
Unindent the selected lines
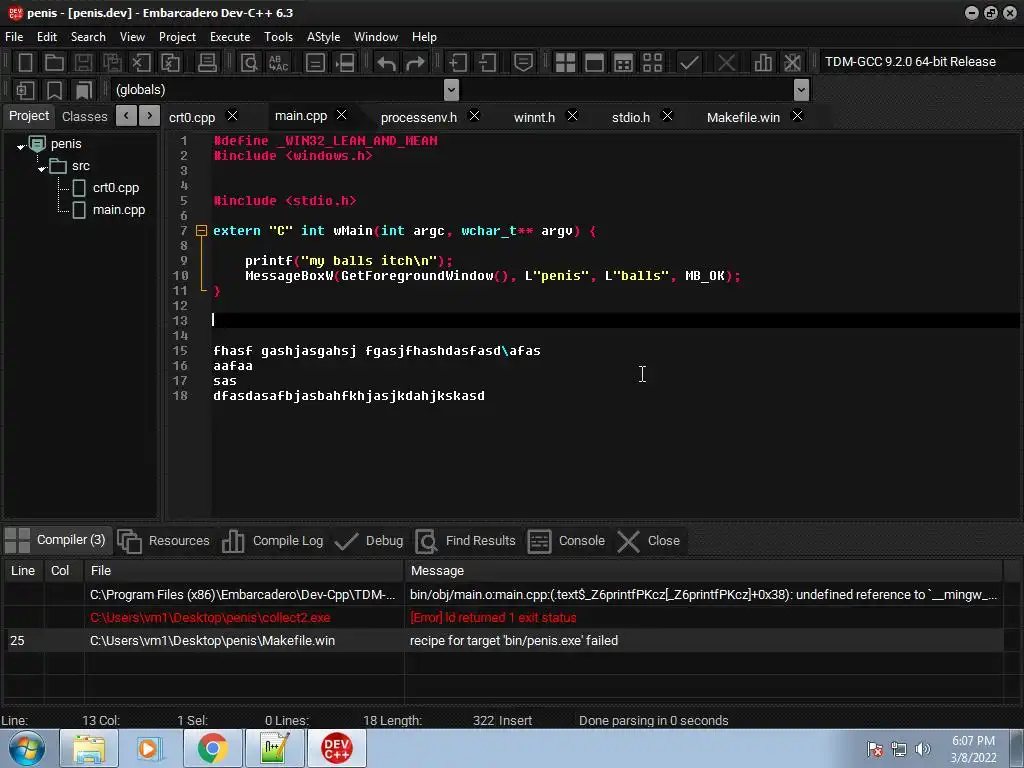tap(487, 63)
